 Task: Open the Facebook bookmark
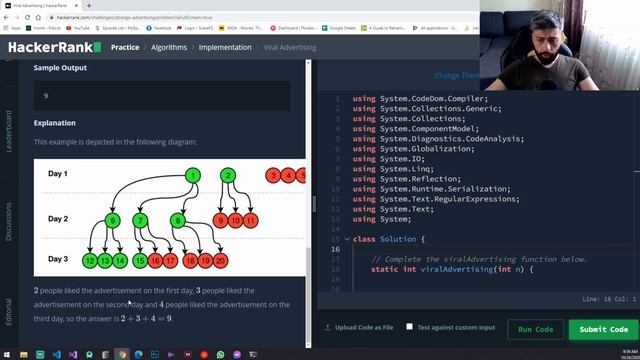pos(159,28)
